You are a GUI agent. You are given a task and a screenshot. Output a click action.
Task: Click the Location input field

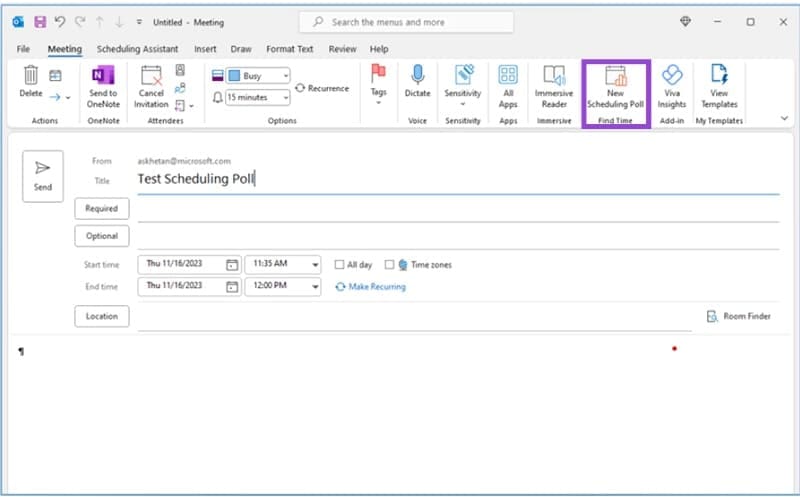click(x=414, y=317)
